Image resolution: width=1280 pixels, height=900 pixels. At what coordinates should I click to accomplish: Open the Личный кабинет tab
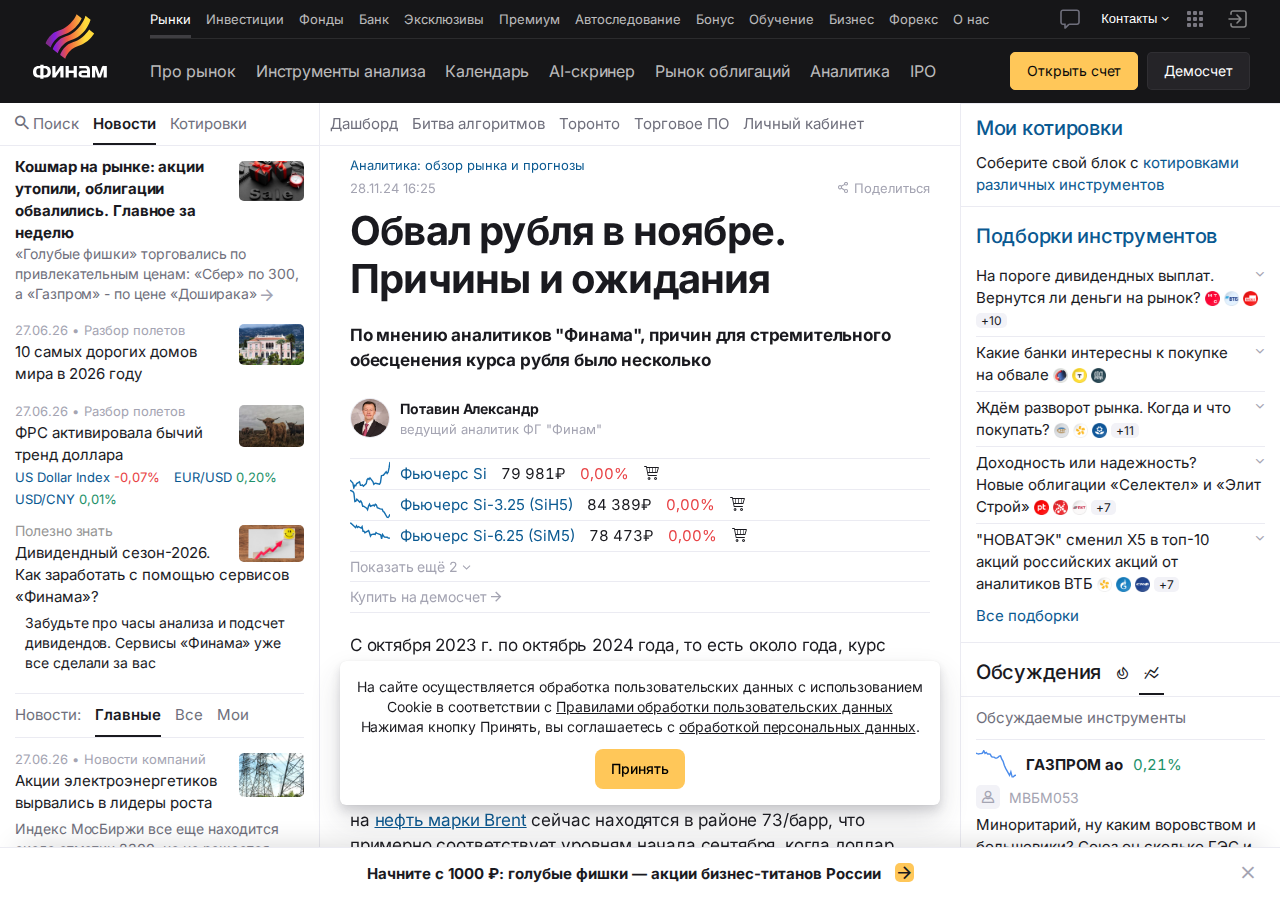(x=803, y=123)
